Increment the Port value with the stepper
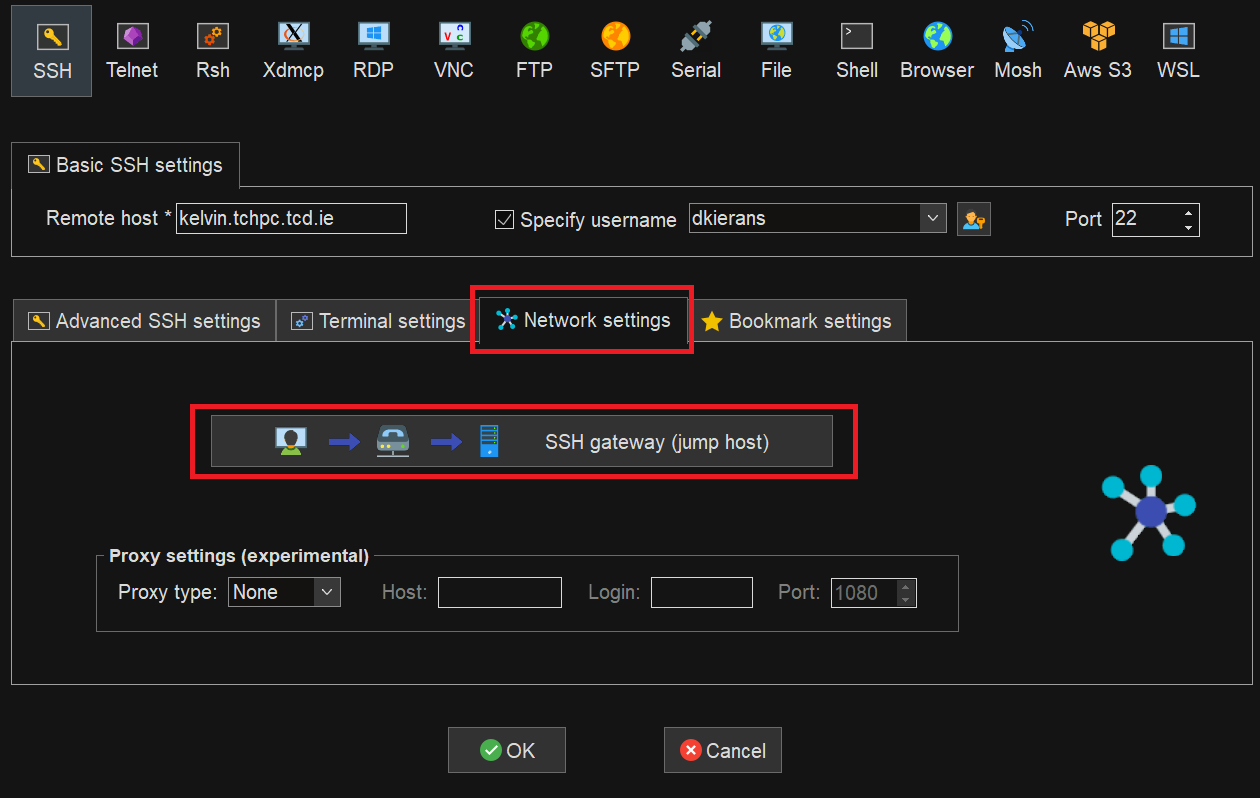The image size is (1260, 798). pyautogui.click(x=1188, y=212)
